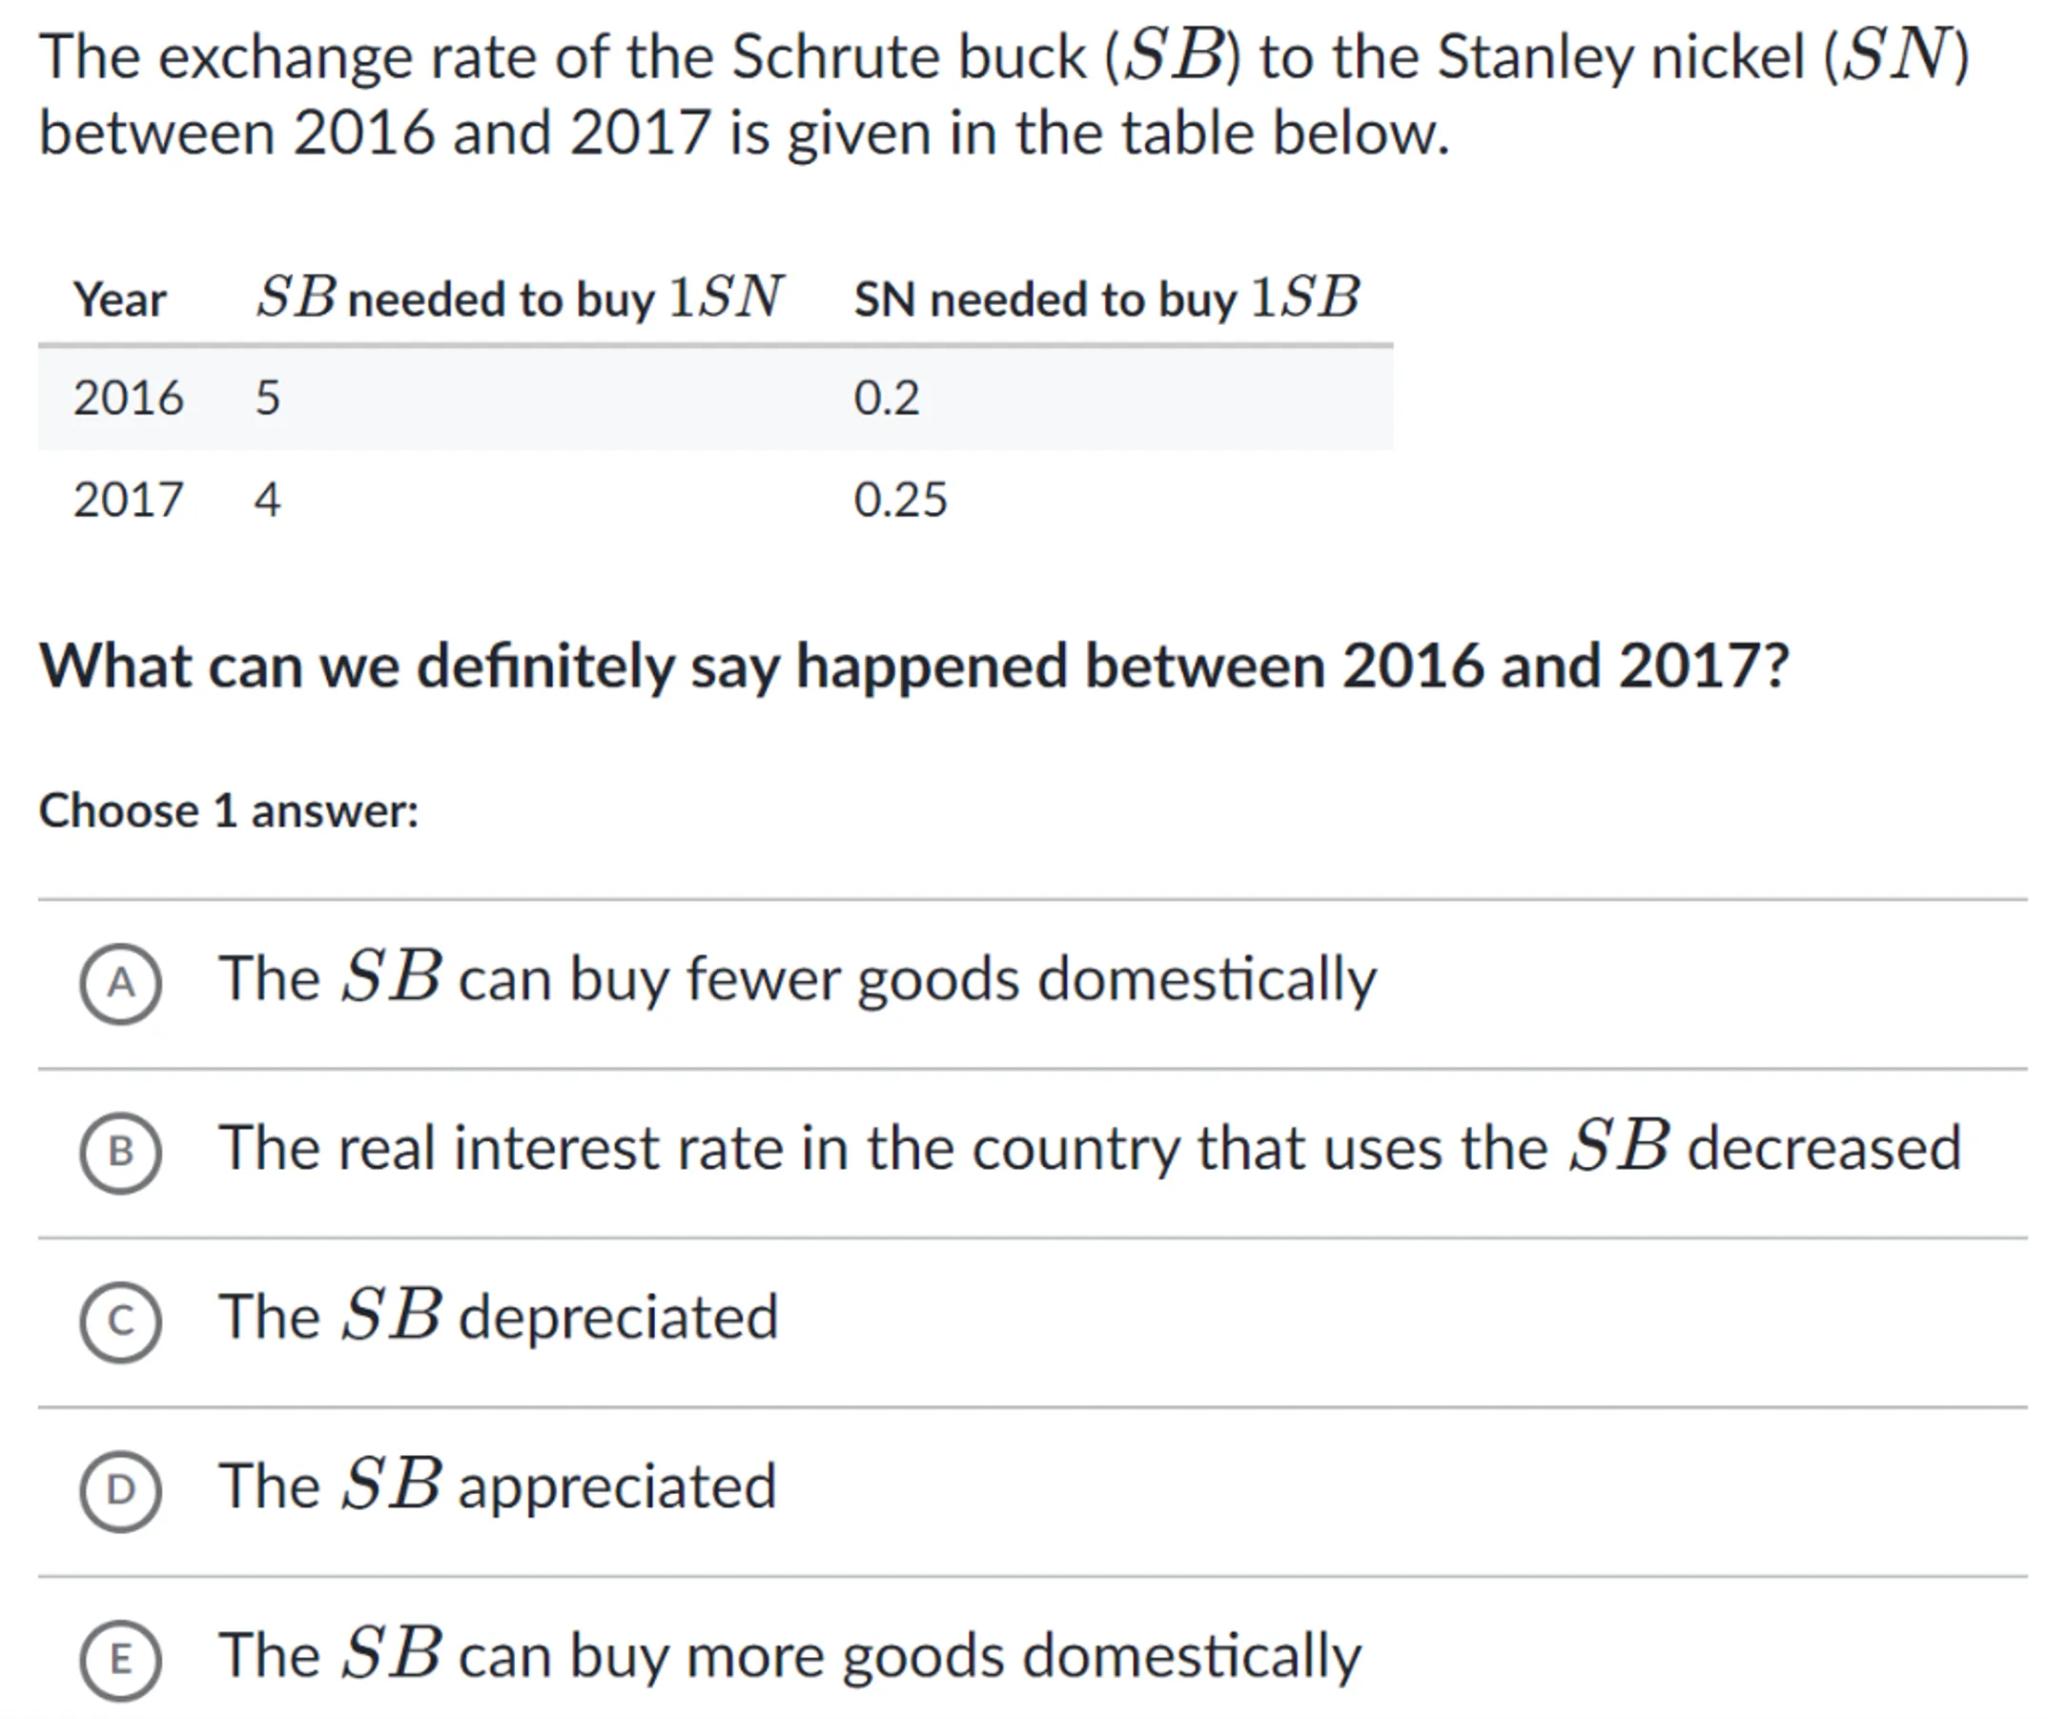
Task: Choose the radio circle labeled C
Action: (x=120, y=1321)
